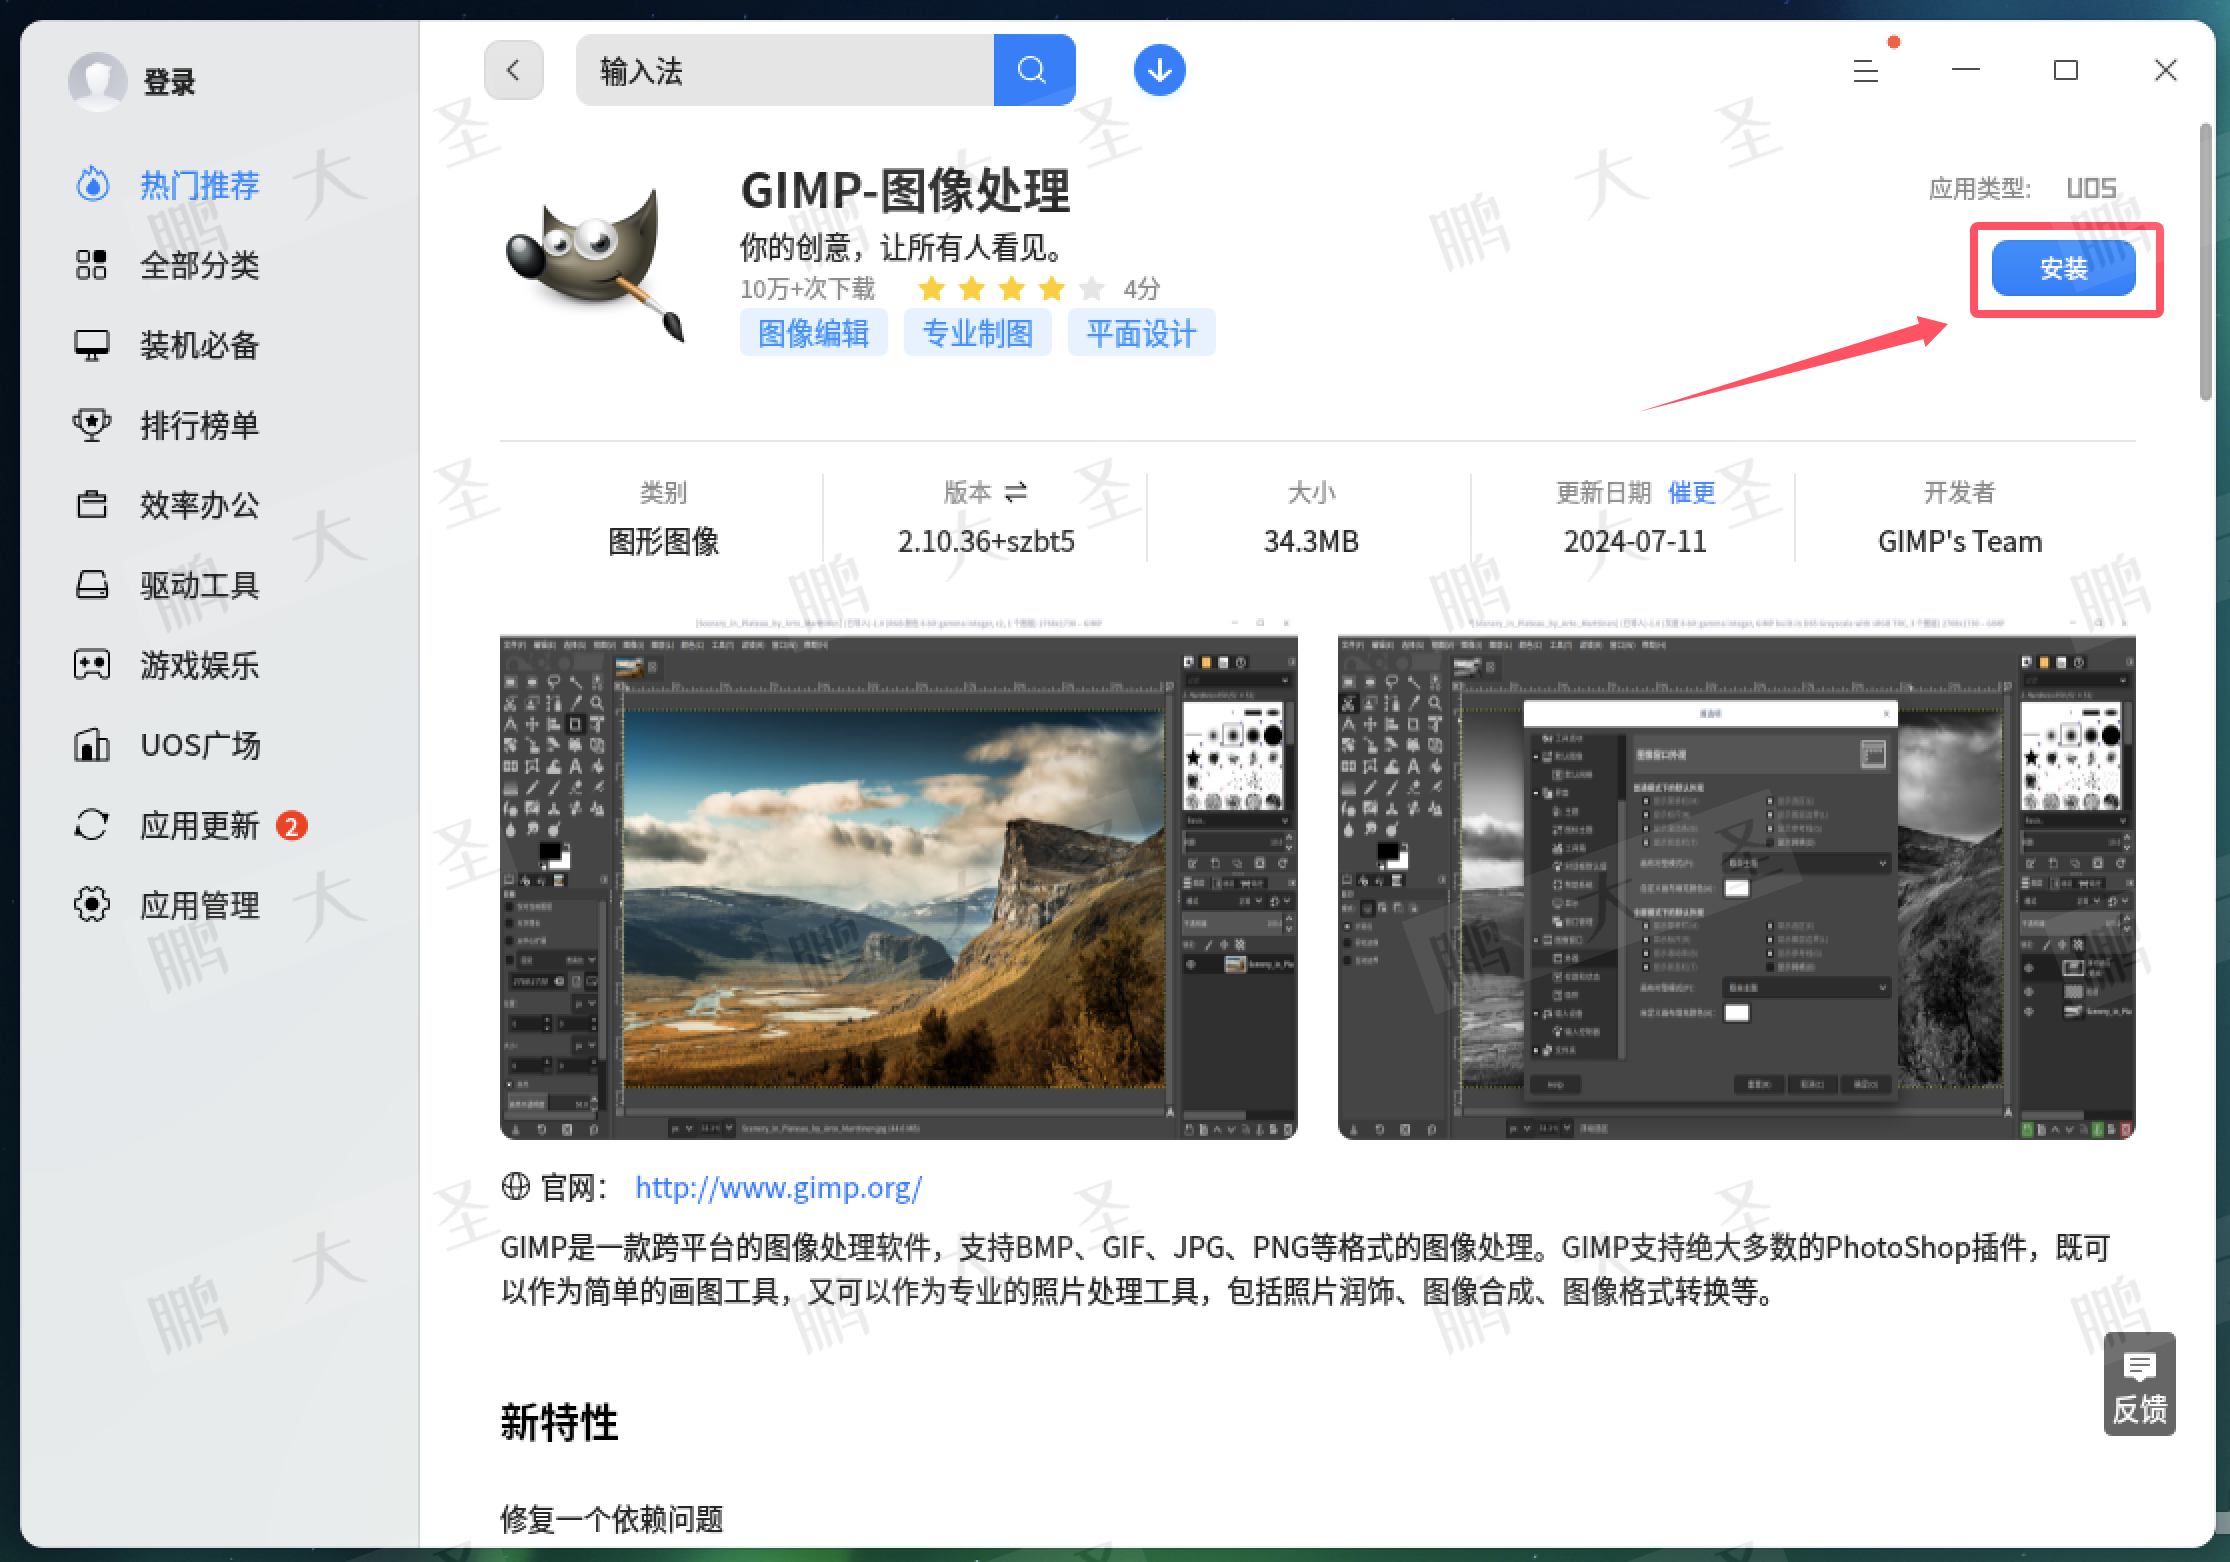Click the version switch arrows icon
The width and height of the screenshot is (2230, 1562).
(x=1016, y=492)
